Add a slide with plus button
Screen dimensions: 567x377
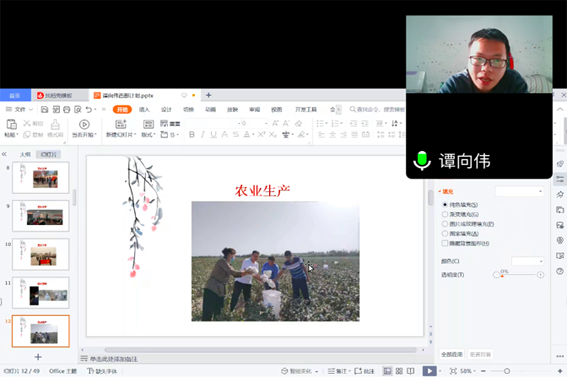pos(38,357)
